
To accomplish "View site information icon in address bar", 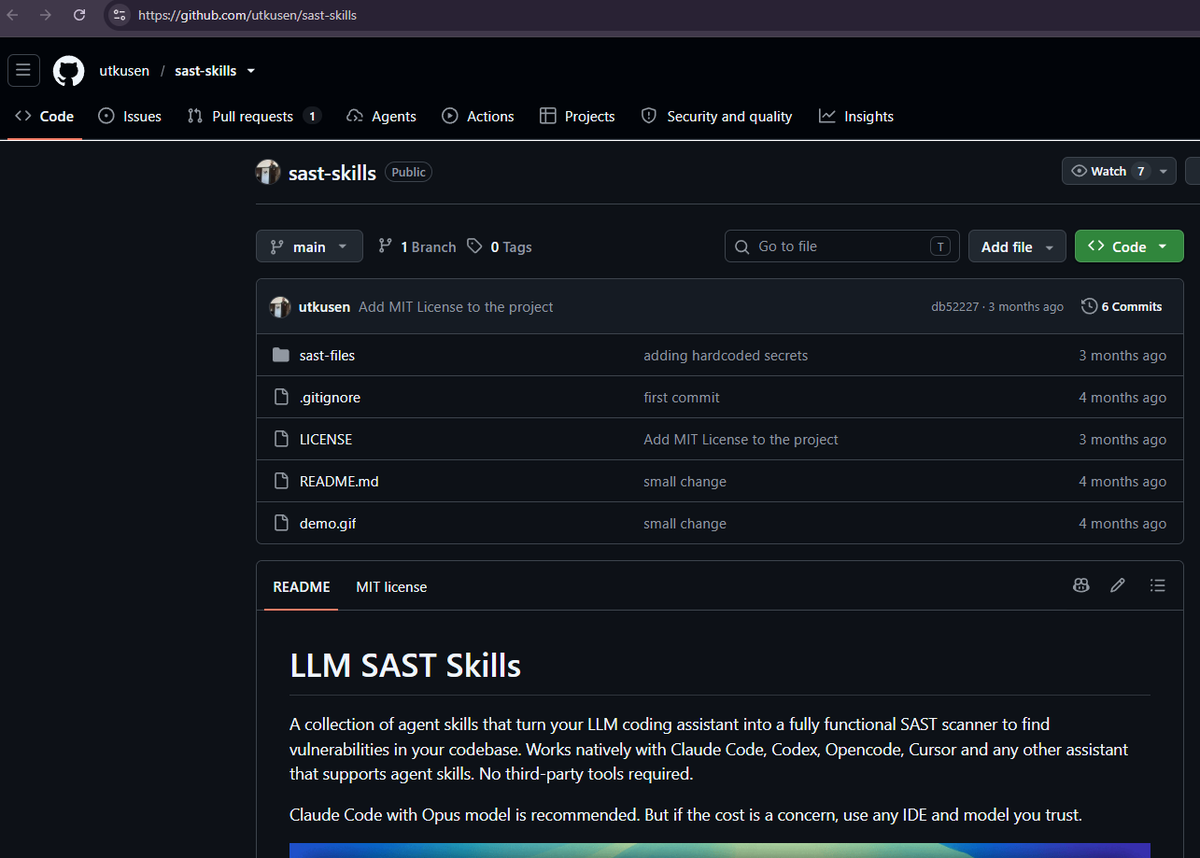I will (119, 15).
